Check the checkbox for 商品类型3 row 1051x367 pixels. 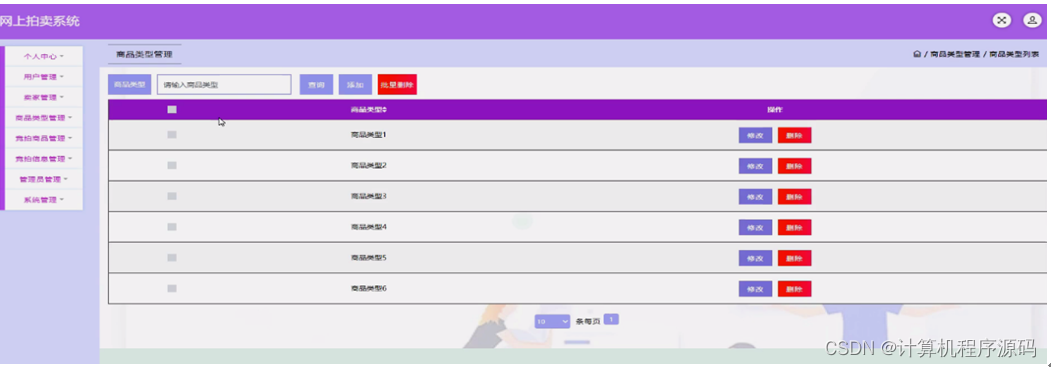point(172,196)
